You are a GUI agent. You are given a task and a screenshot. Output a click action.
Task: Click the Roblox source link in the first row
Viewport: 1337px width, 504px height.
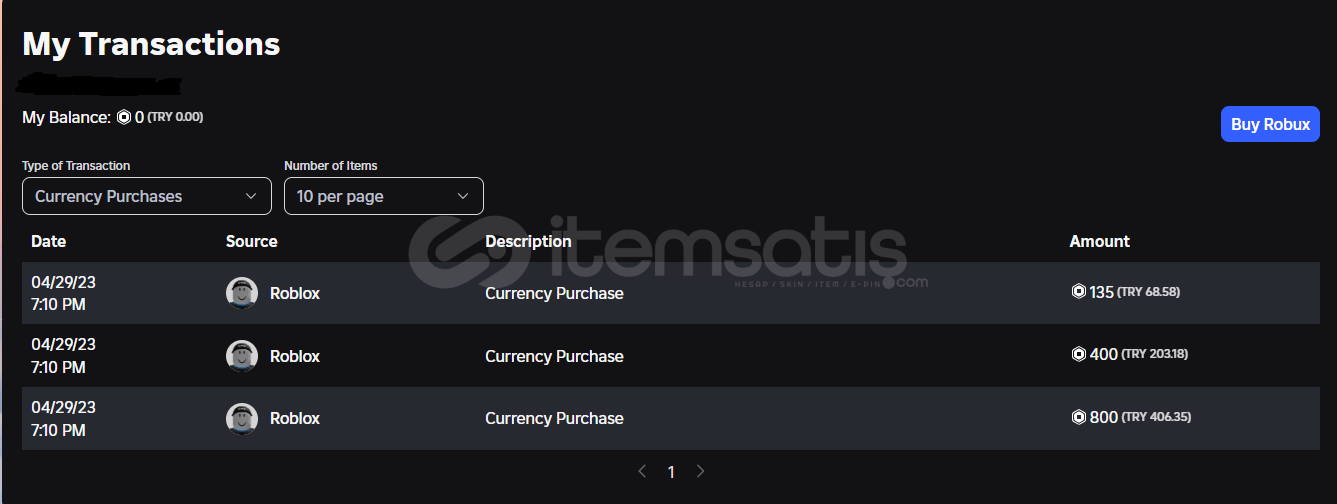(x=295, y=293)
